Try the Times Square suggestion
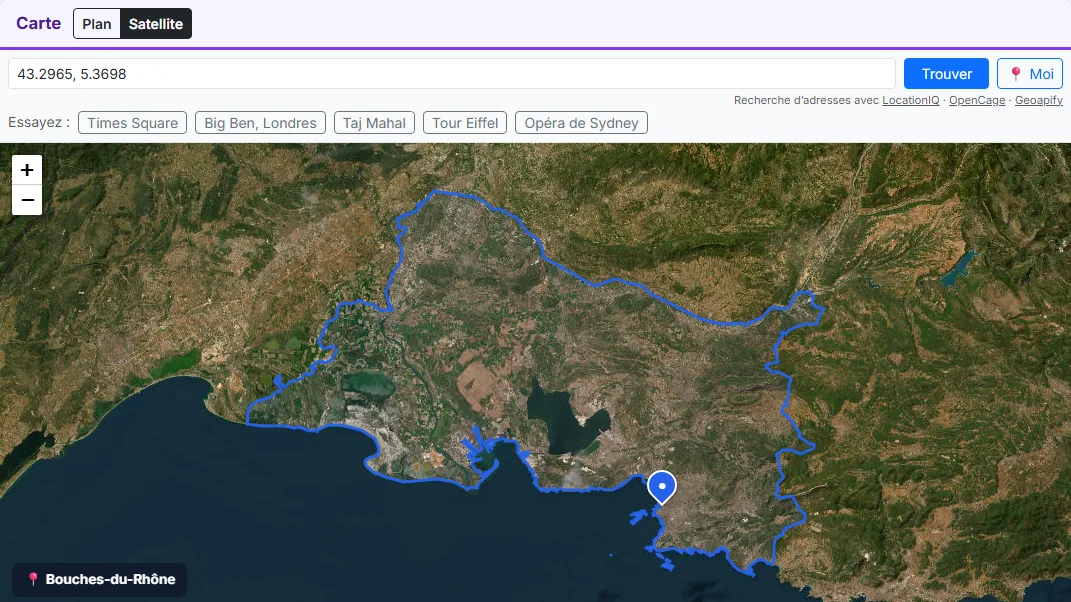 pos(133,123)
